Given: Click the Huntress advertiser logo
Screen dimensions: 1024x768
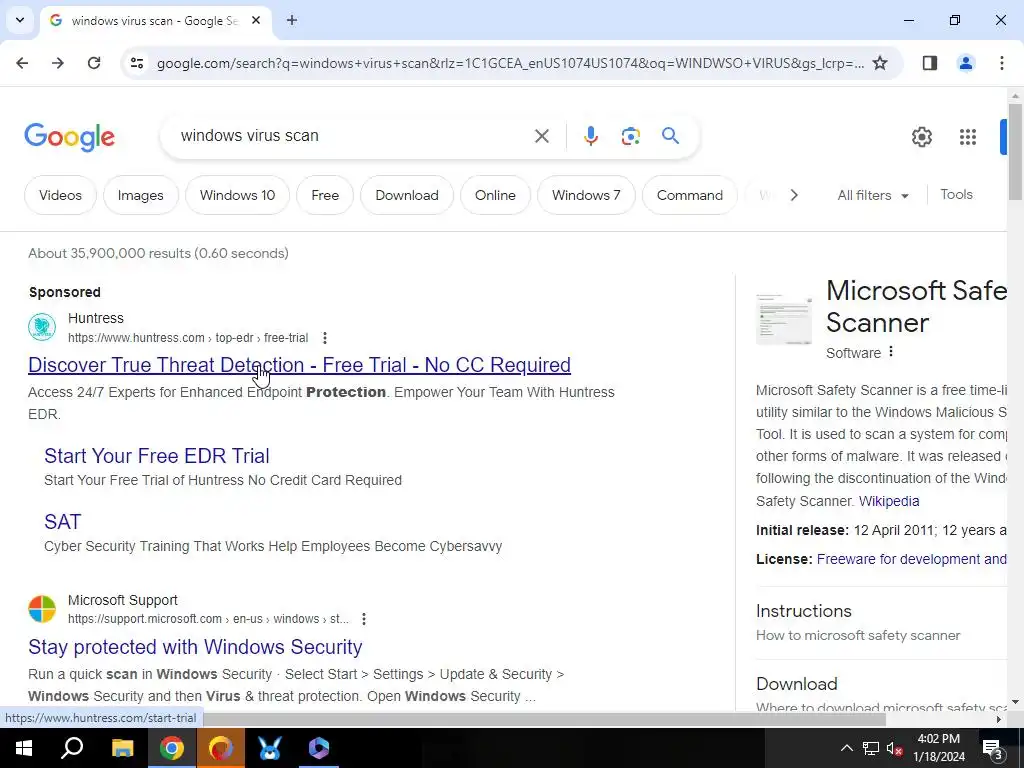Looking at the screenshot, I should 42,327.
